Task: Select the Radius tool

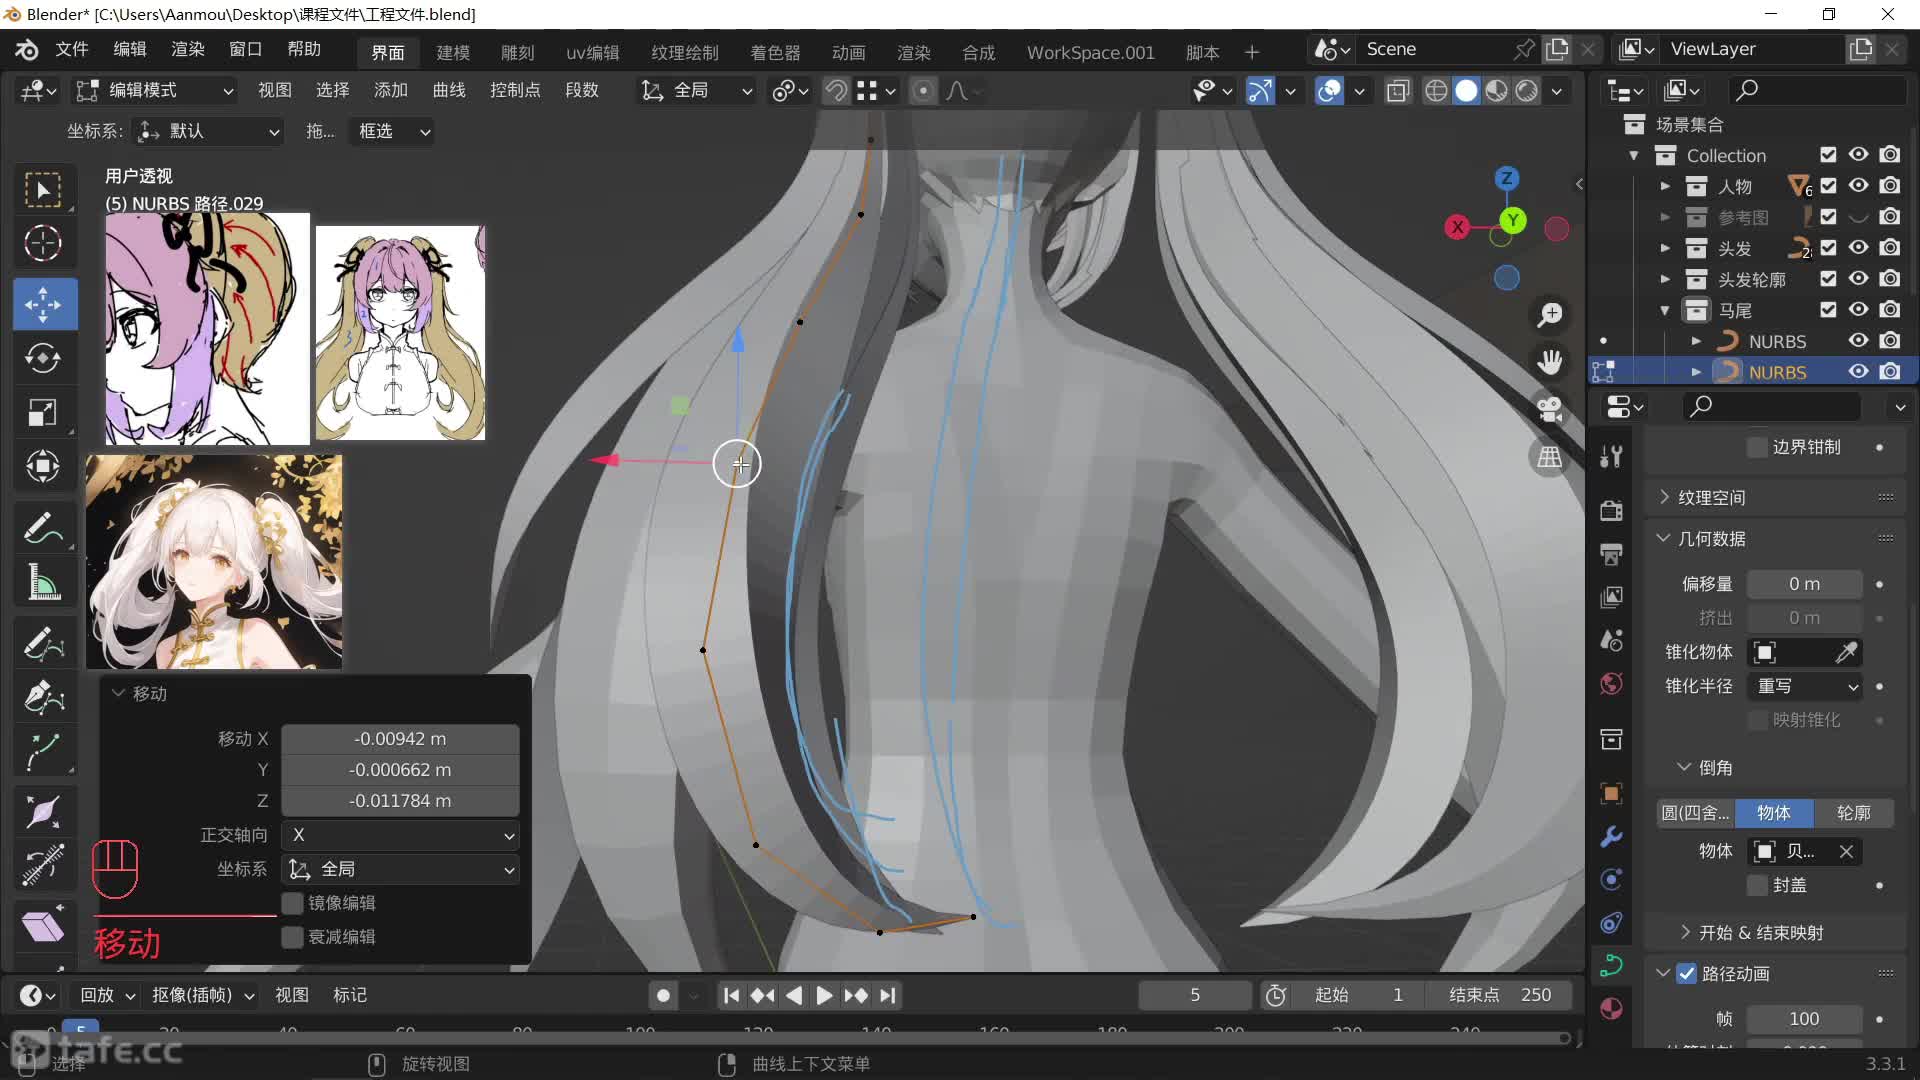Action: tap(43, 812)
